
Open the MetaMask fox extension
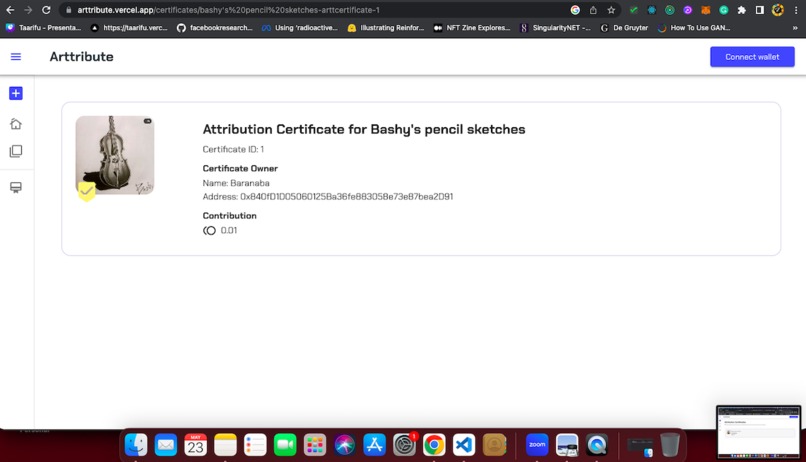(706, 10)
